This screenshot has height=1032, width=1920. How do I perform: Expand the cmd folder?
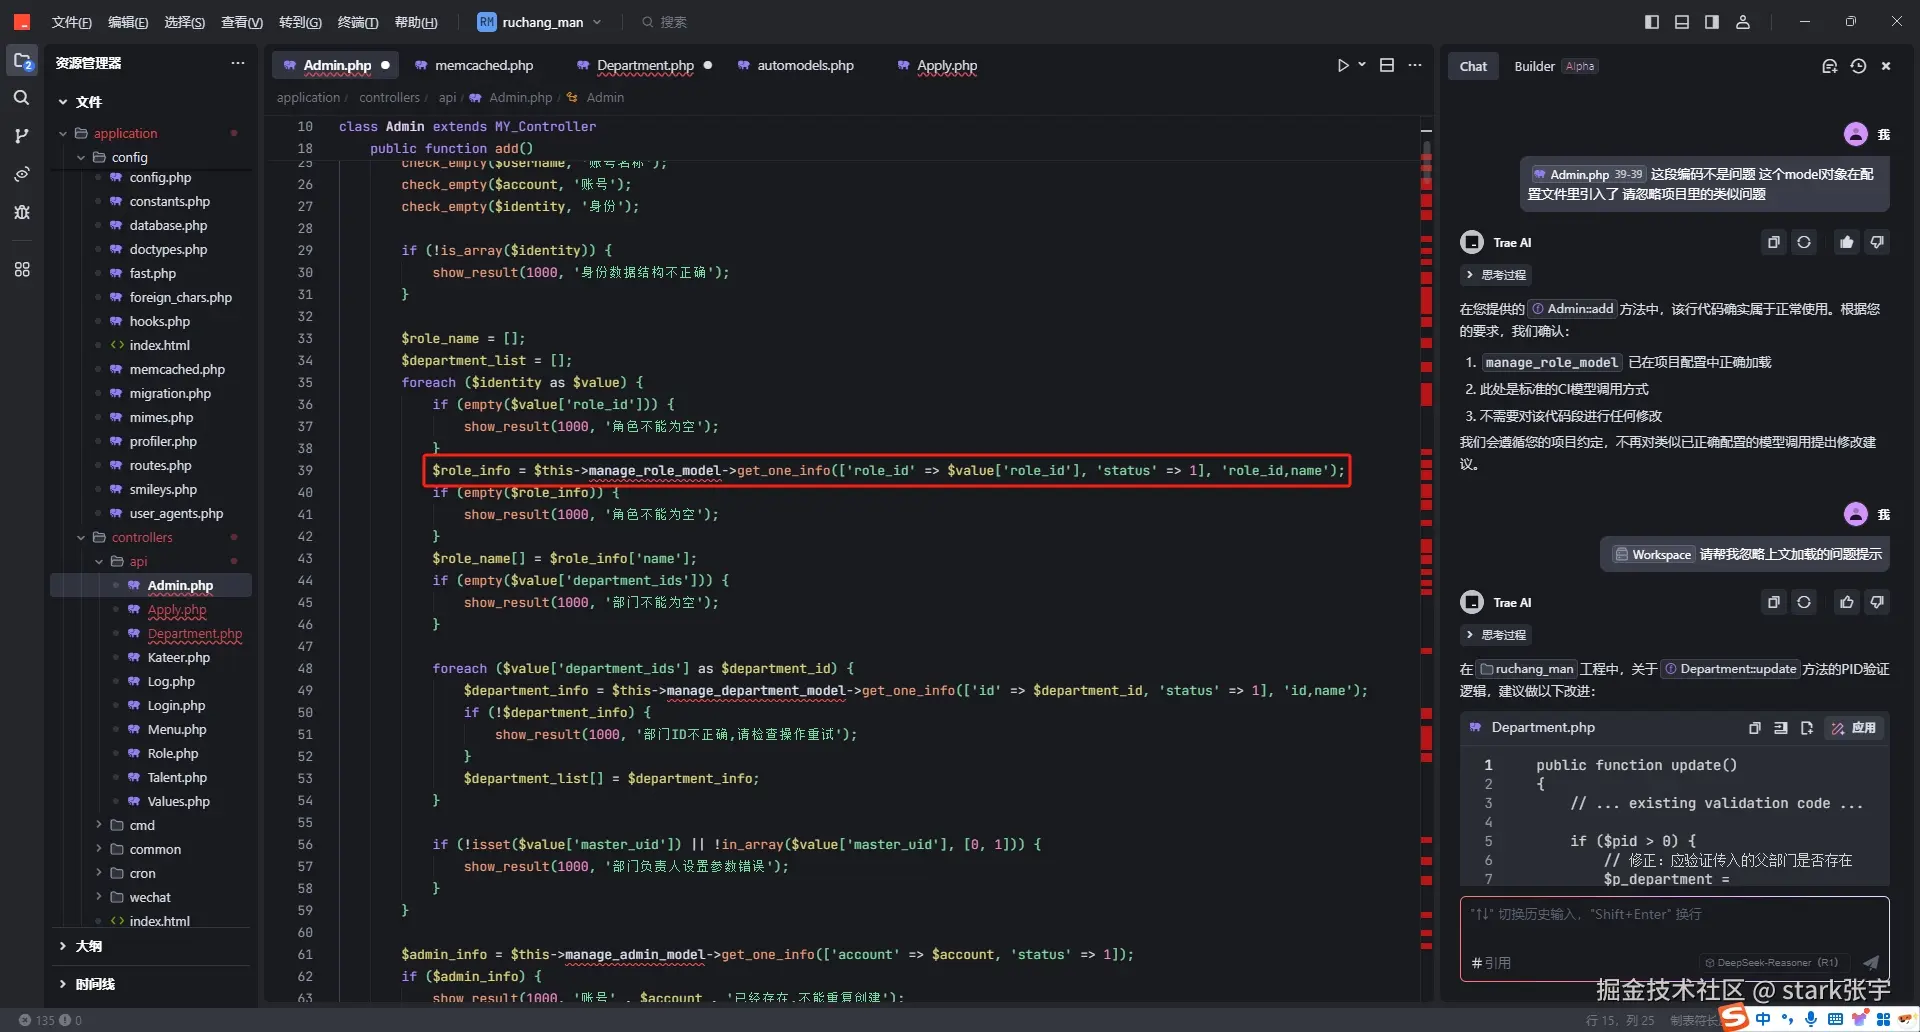142,825
